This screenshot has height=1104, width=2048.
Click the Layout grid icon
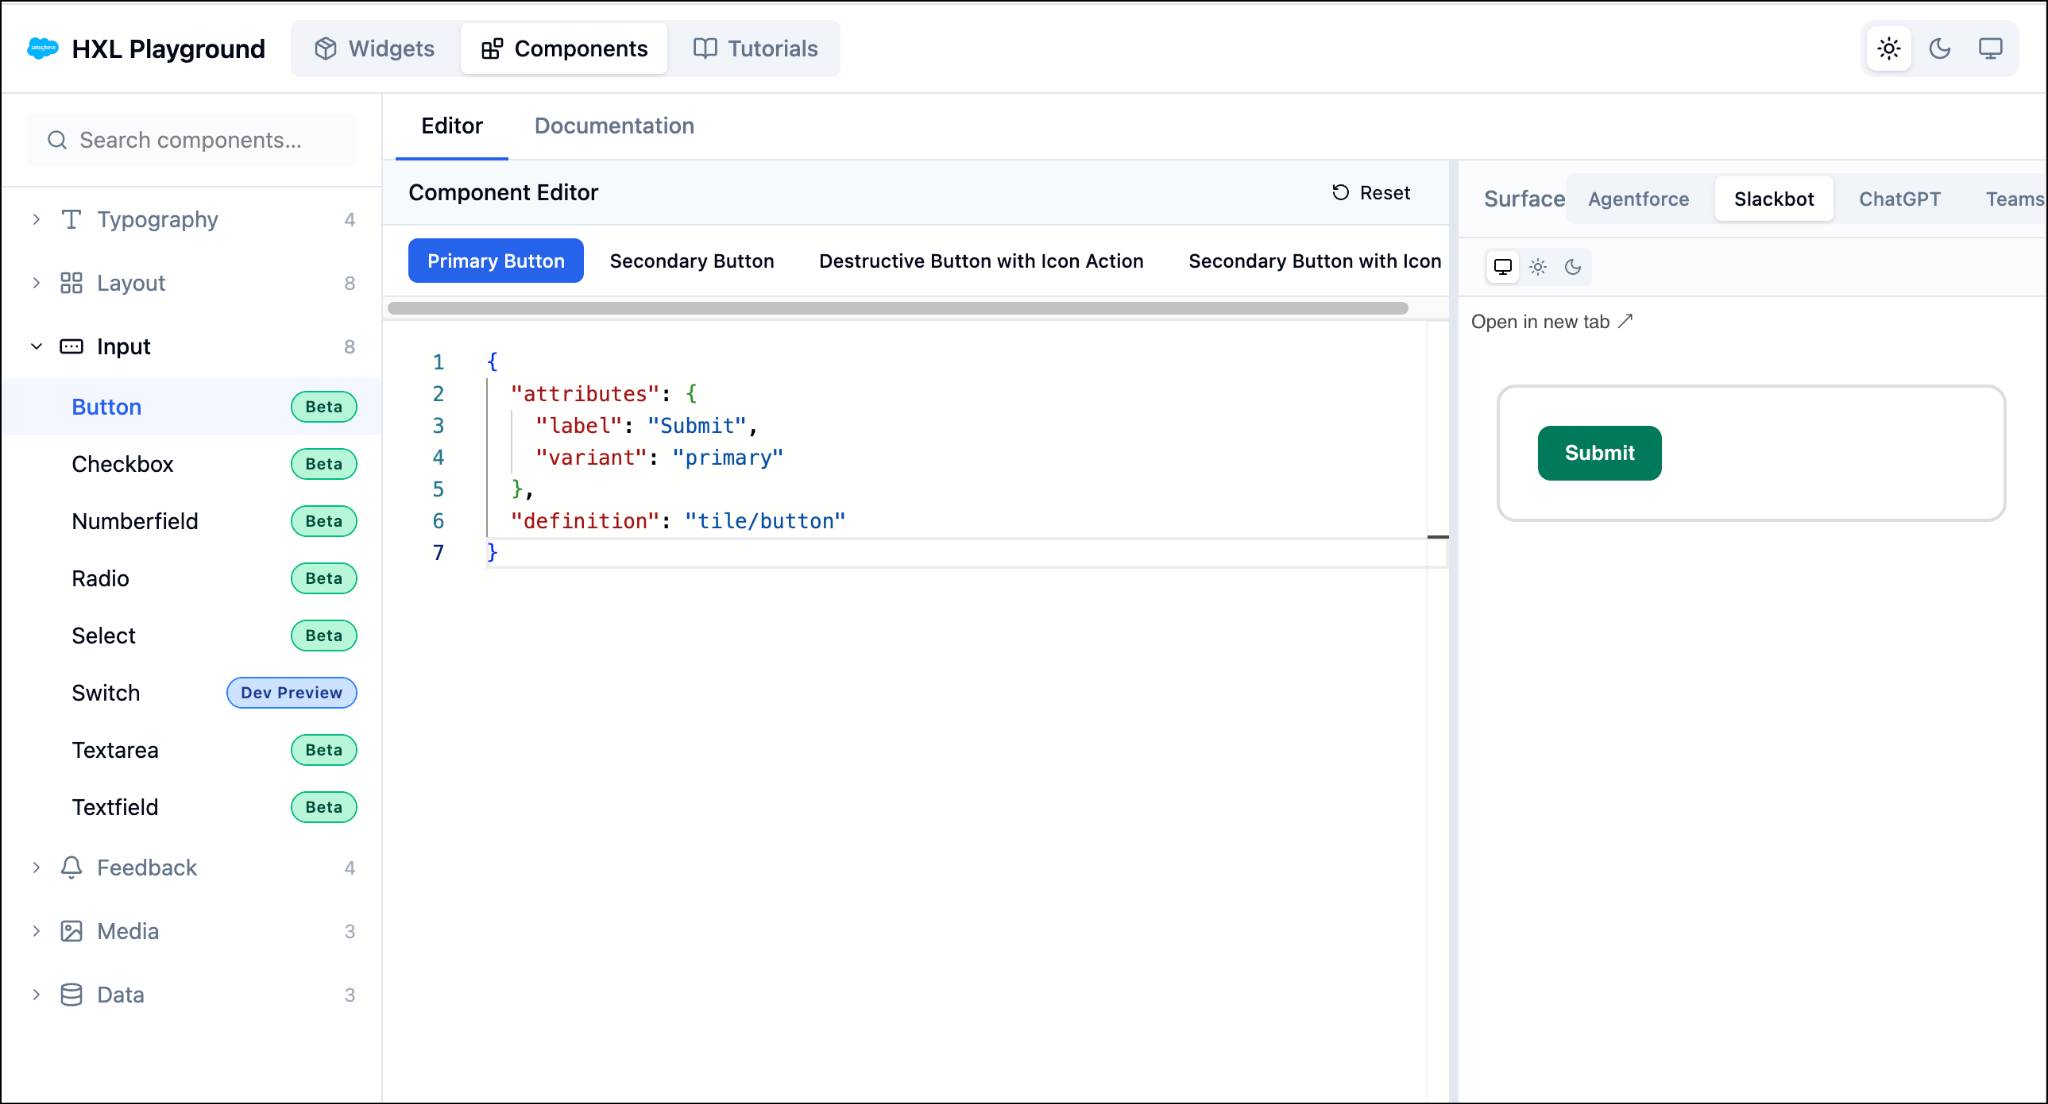71,283
